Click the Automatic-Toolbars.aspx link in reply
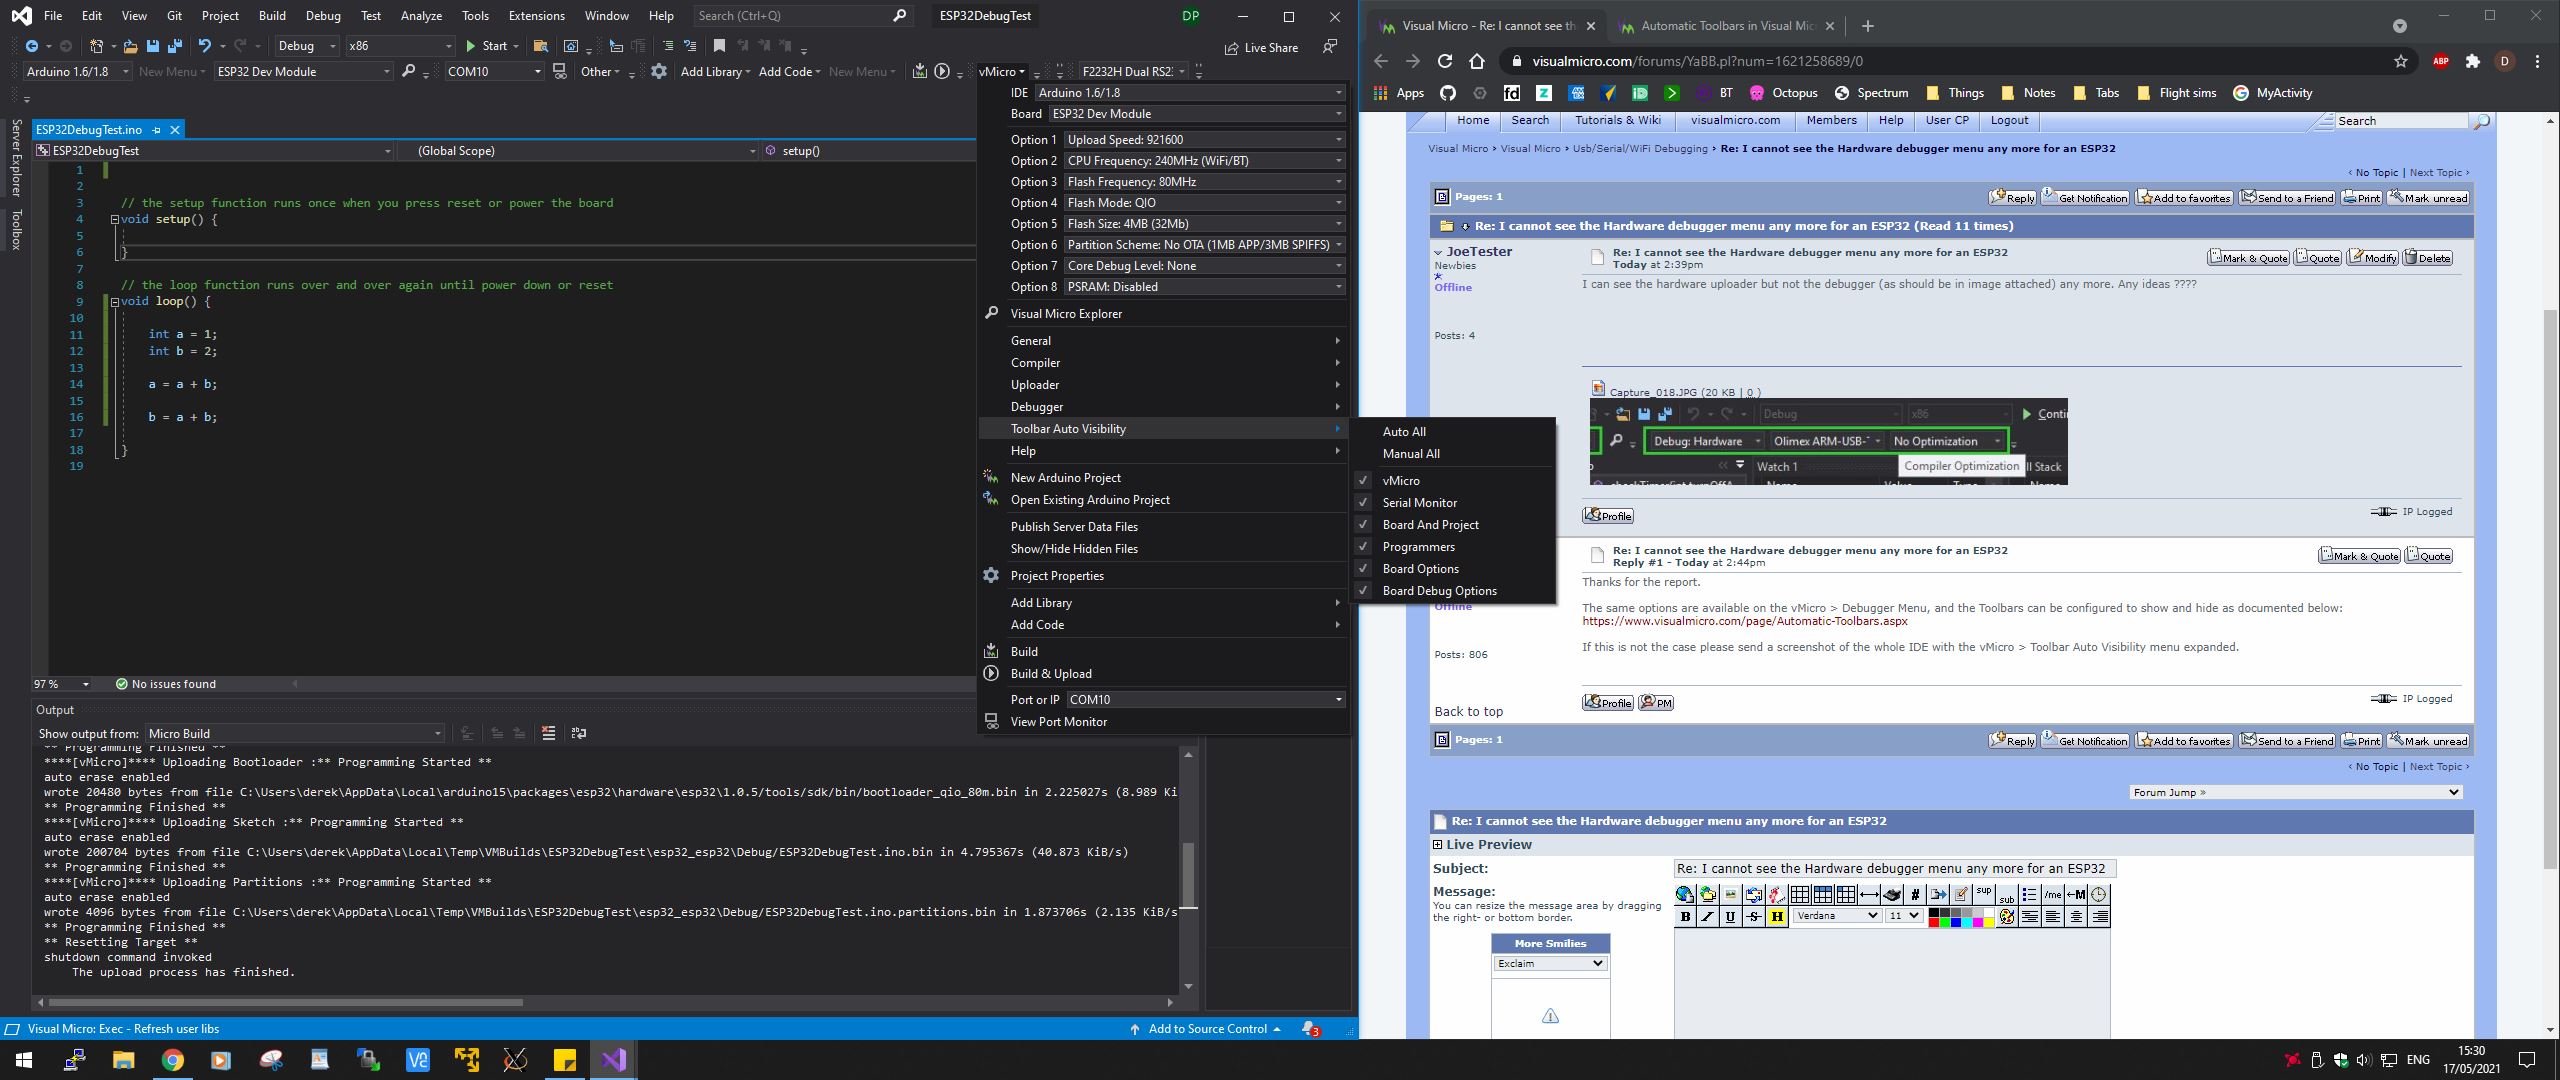The width and height of the screenshot is (2560, 1080). click(x=1744, y=622)
